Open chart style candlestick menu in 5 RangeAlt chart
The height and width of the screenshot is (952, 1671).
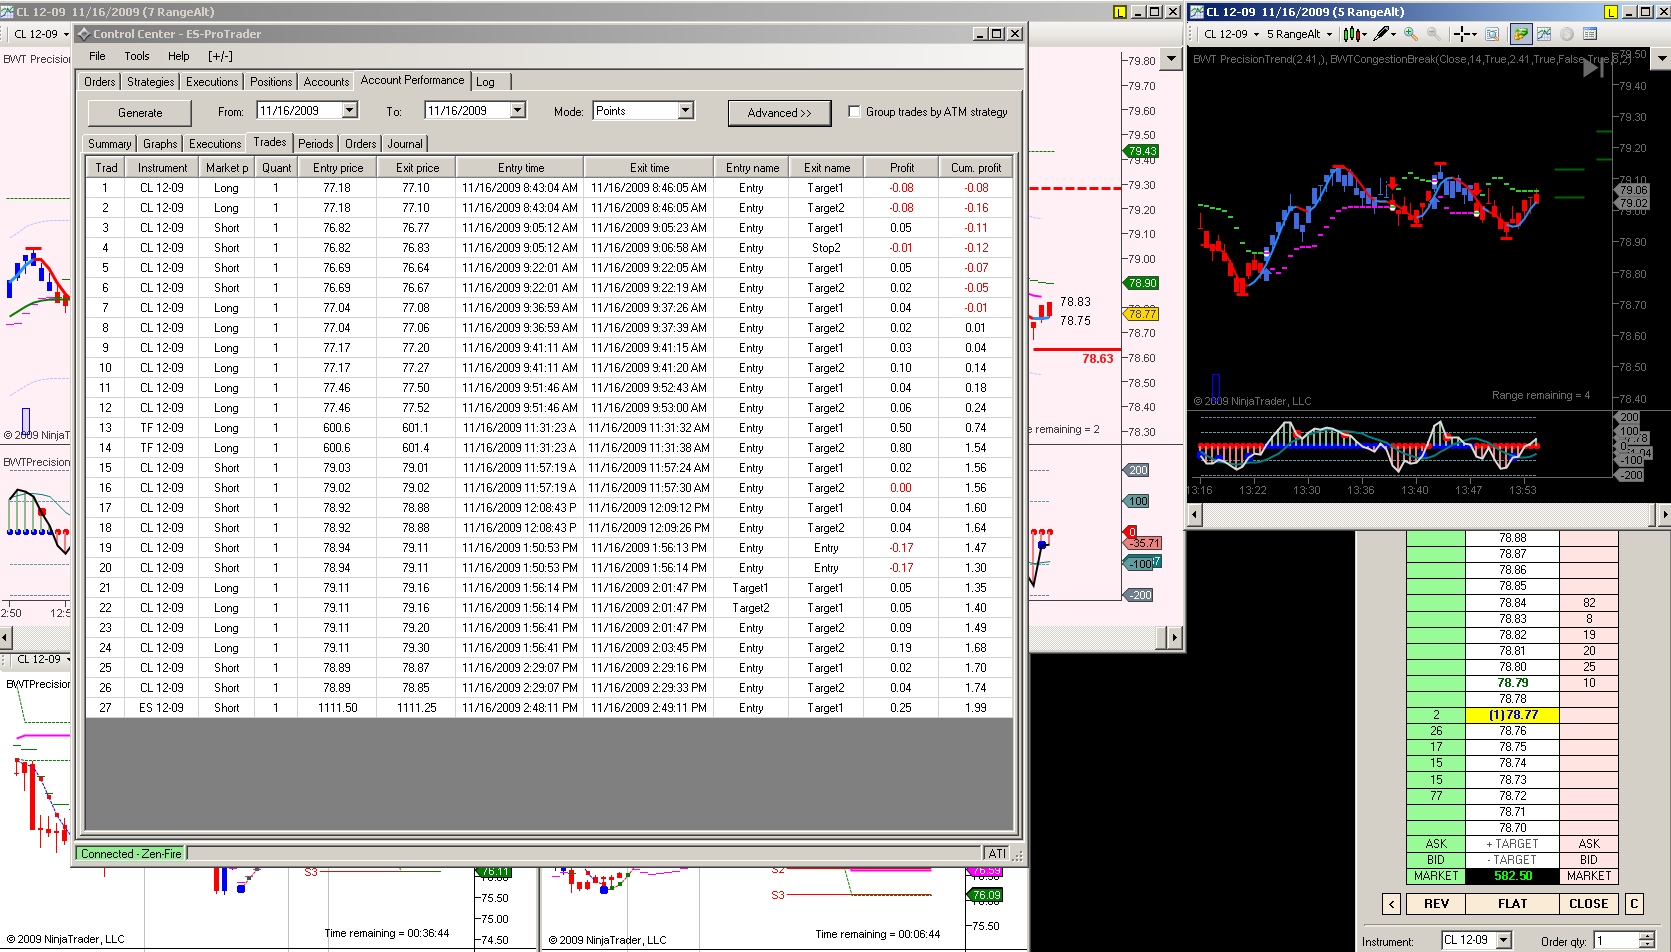(1354, 34)
